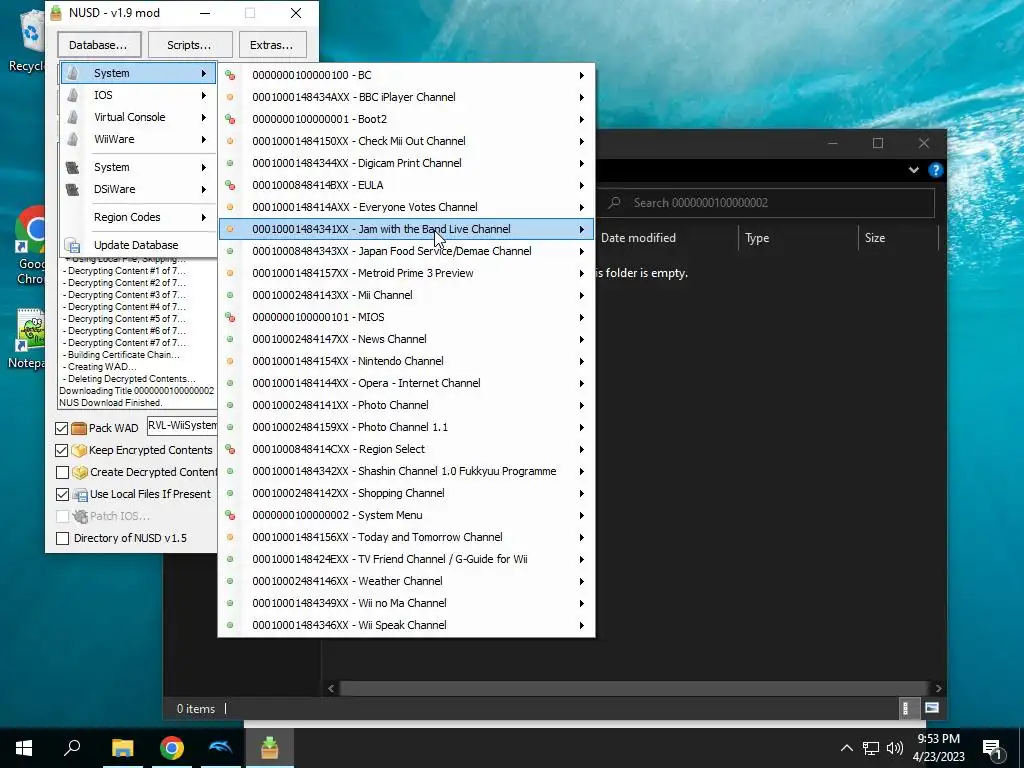Screen dimensions: 1024x768
Task: Click the Update Database icon
Action: tap(72, 246)
